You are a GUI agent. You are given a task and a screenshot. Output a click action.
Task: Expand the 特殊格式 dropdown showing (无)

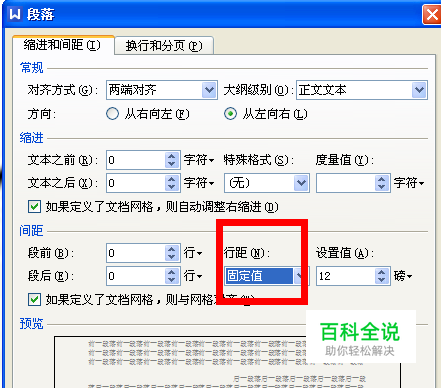[x=267, y=183]
